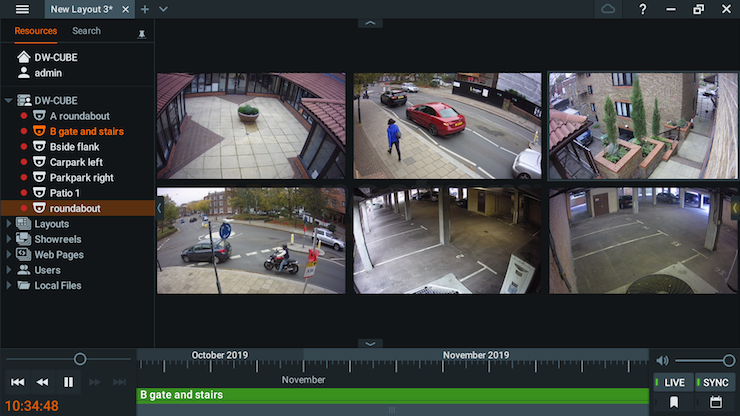The width and height of the screenshot is (740, 416).
Task: Open the hamburger main menu
Action: tap(22, 9)
